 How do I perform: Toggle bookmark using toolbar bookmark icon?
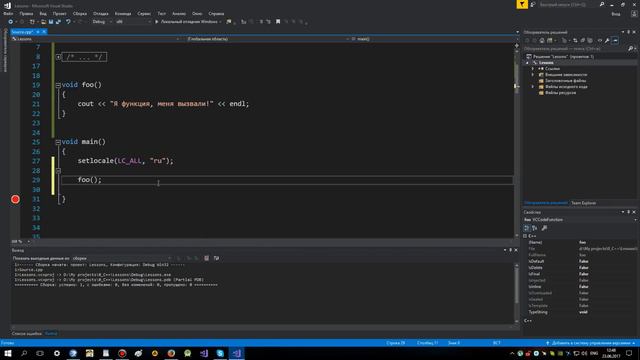[278, 22]
